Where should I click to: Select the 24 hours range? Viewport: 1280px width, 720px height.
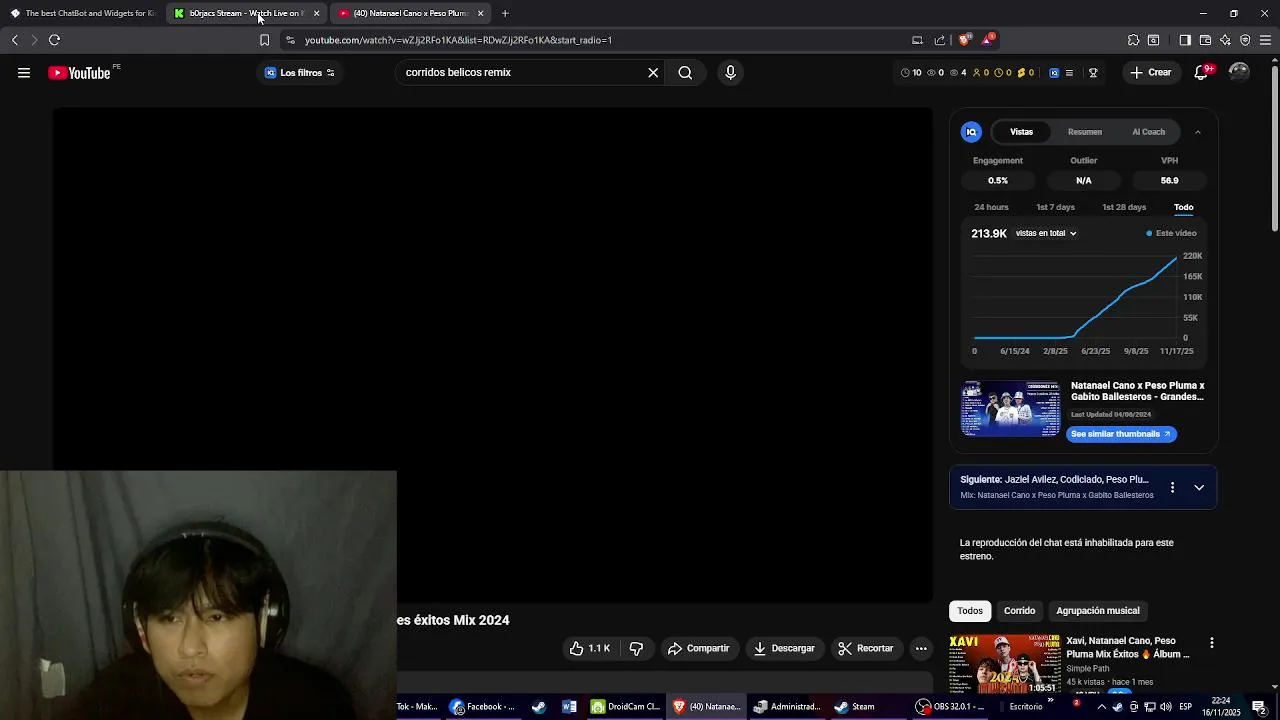click(991, 207)
